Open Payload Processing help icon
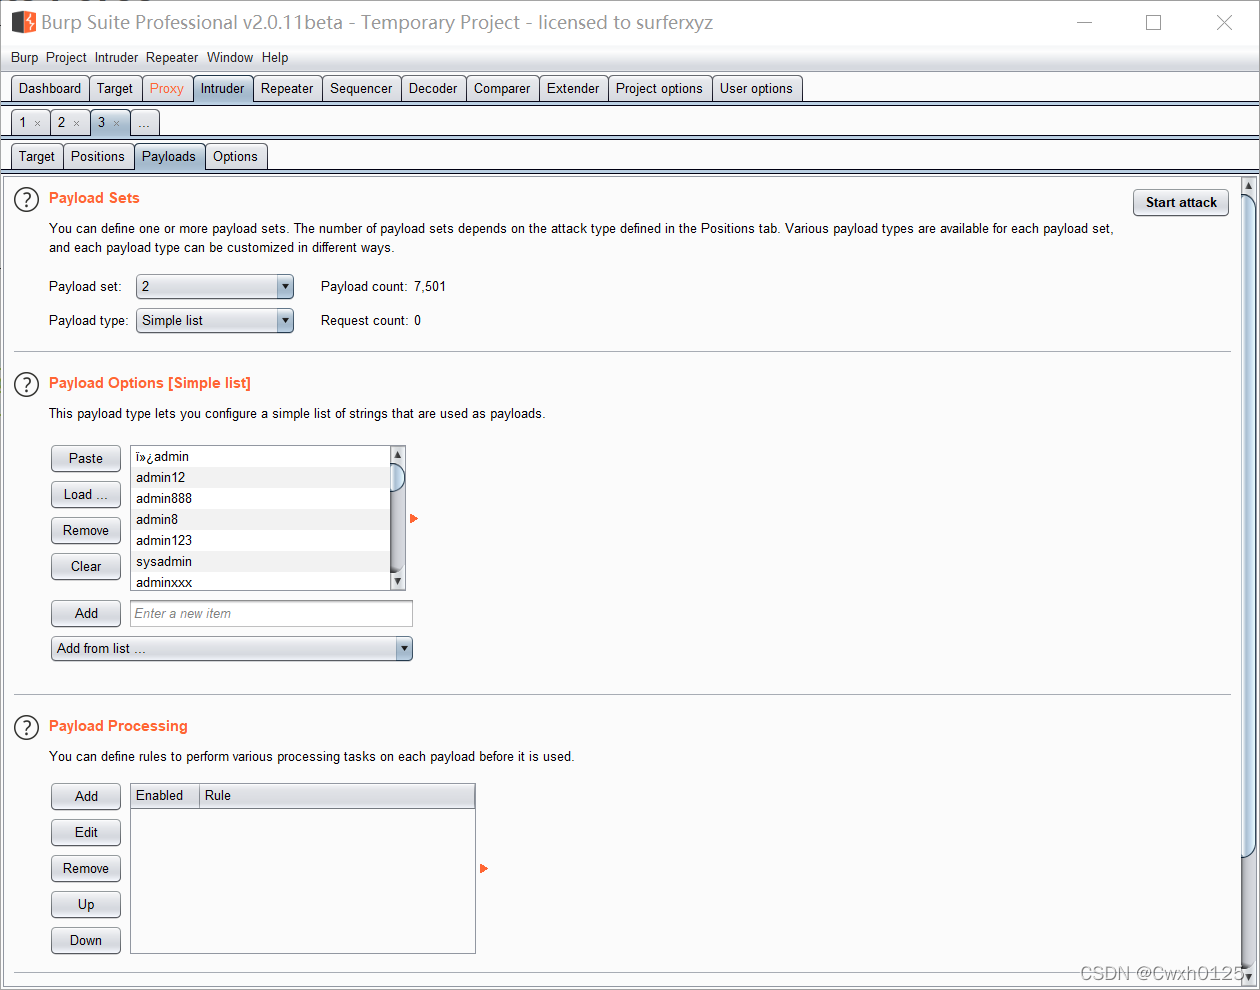 26,728
